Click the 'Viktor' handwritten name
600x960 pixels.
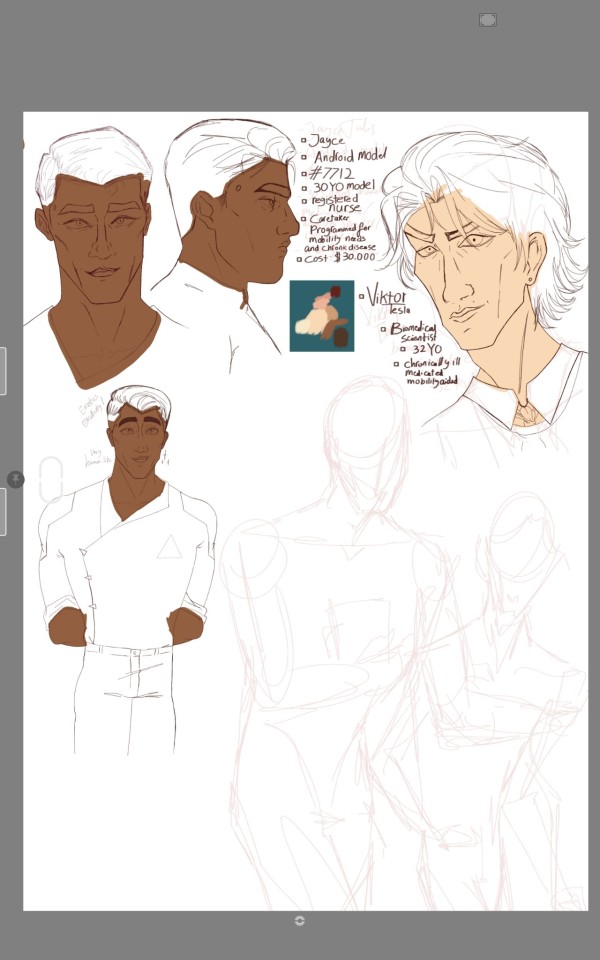click(386, 296)
